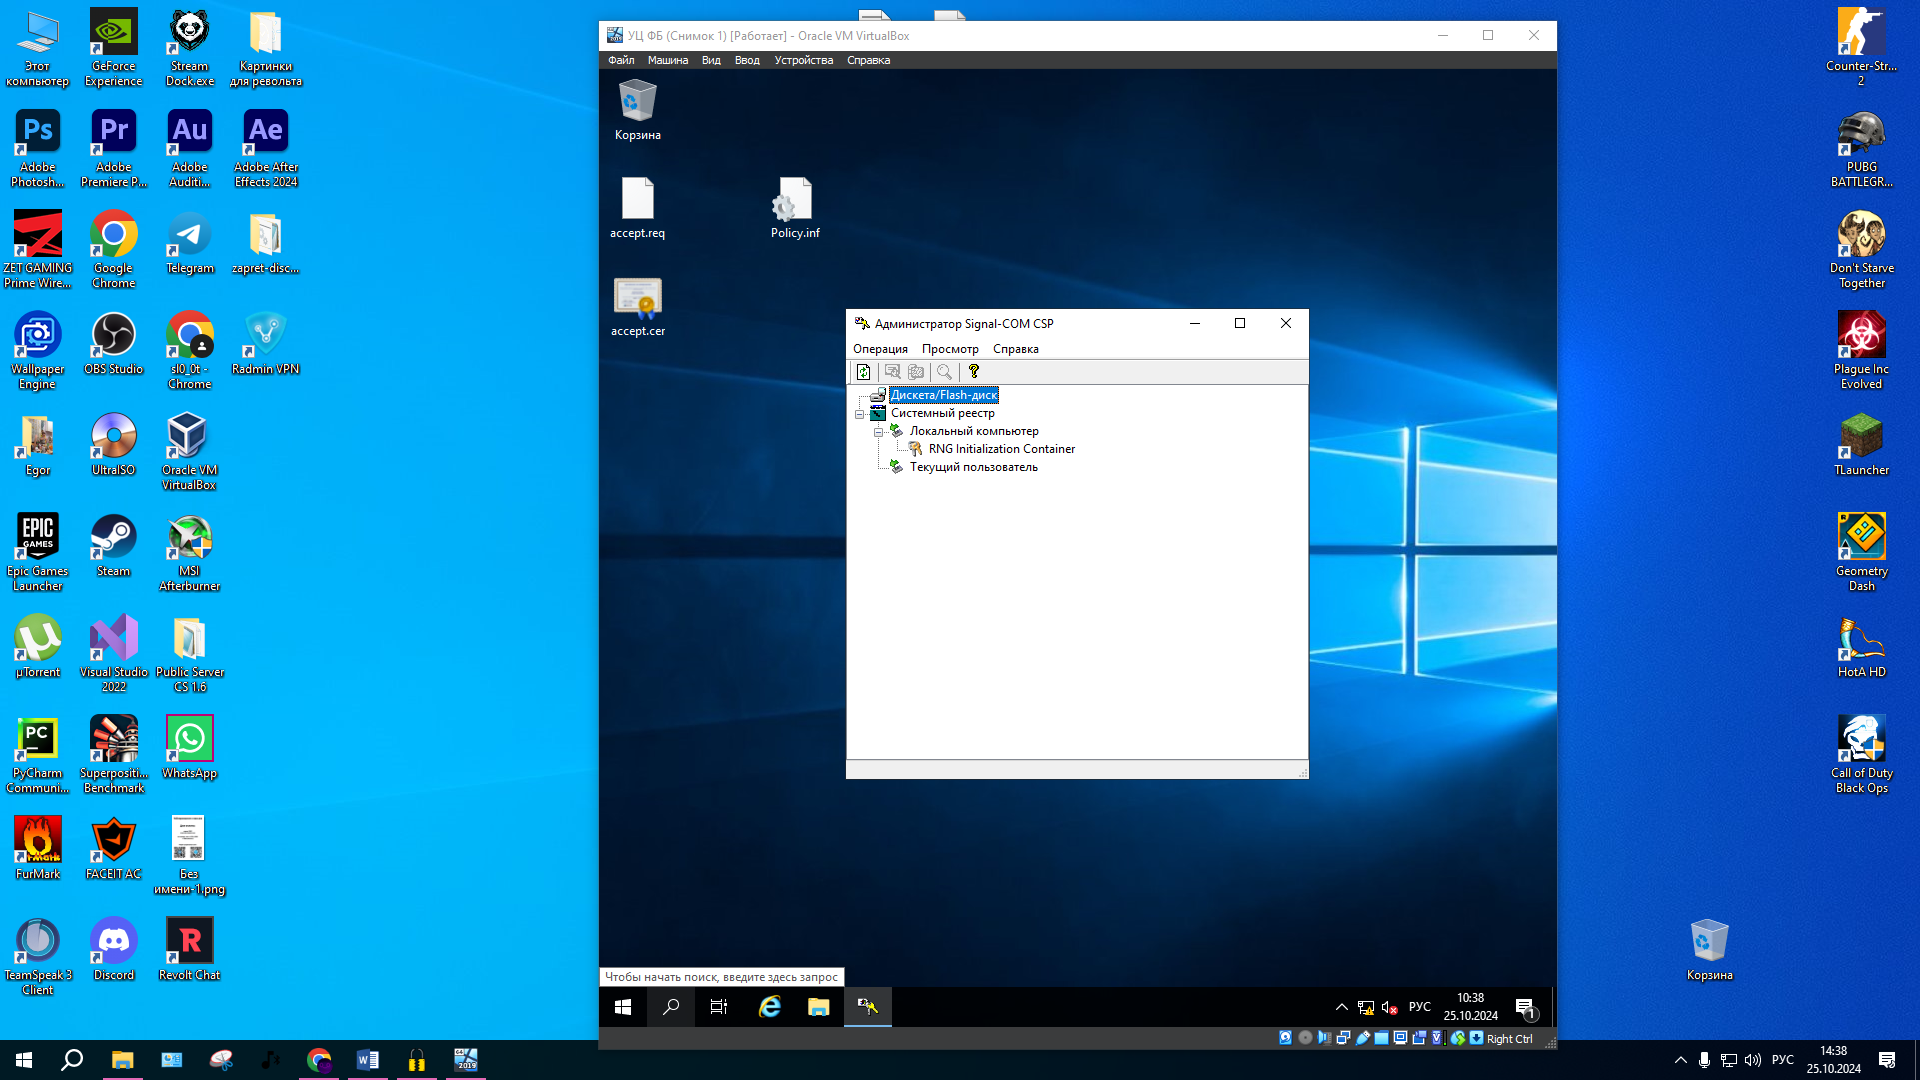Open the guest notification center icon

coord(1525,1008)
